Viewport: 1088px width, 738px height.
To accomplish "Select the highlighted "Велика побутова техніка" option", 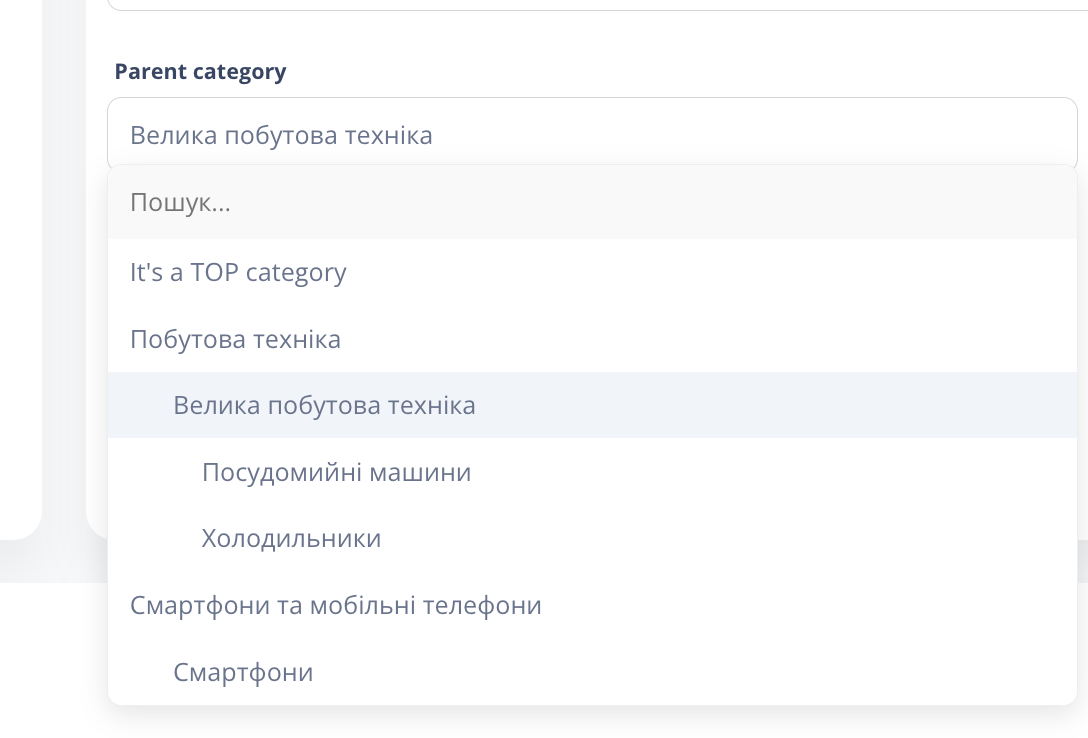I will pyautogui.click(x=324, y=405).
